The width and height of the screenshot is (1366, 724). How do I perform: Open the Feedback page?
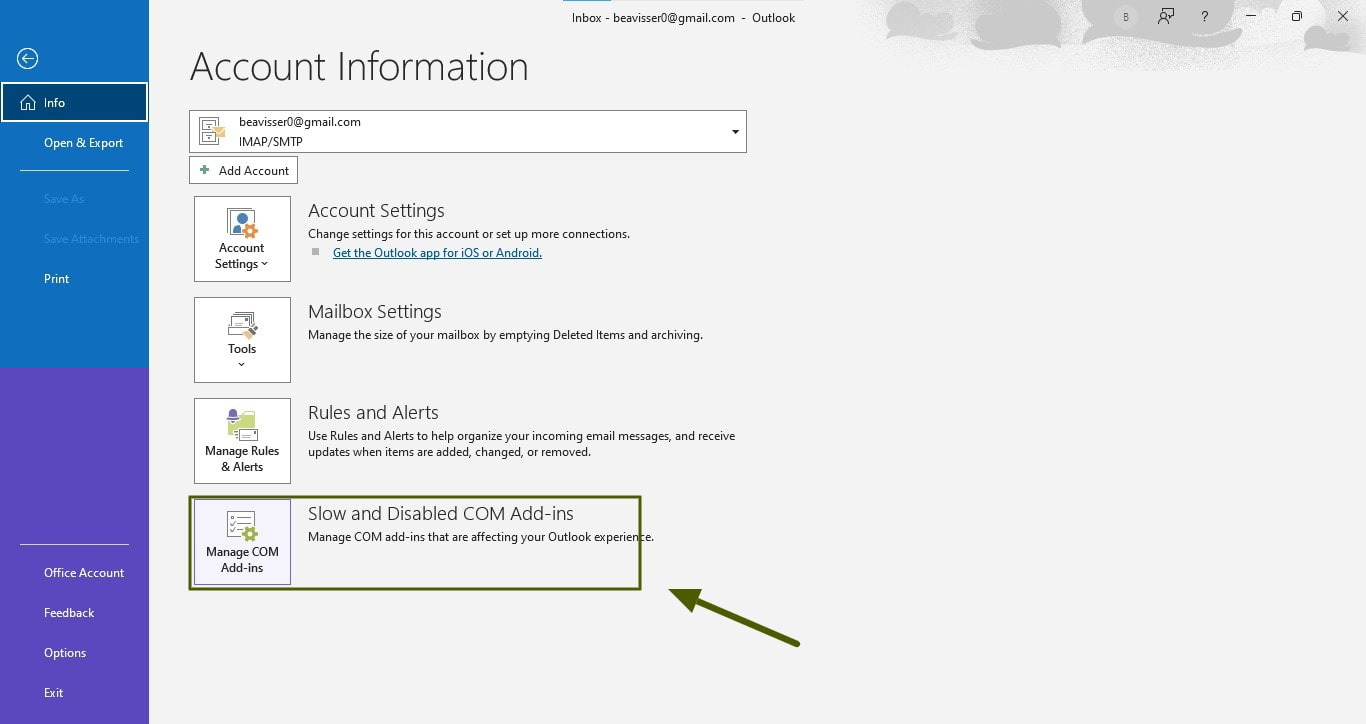click(x=74, y=613)
